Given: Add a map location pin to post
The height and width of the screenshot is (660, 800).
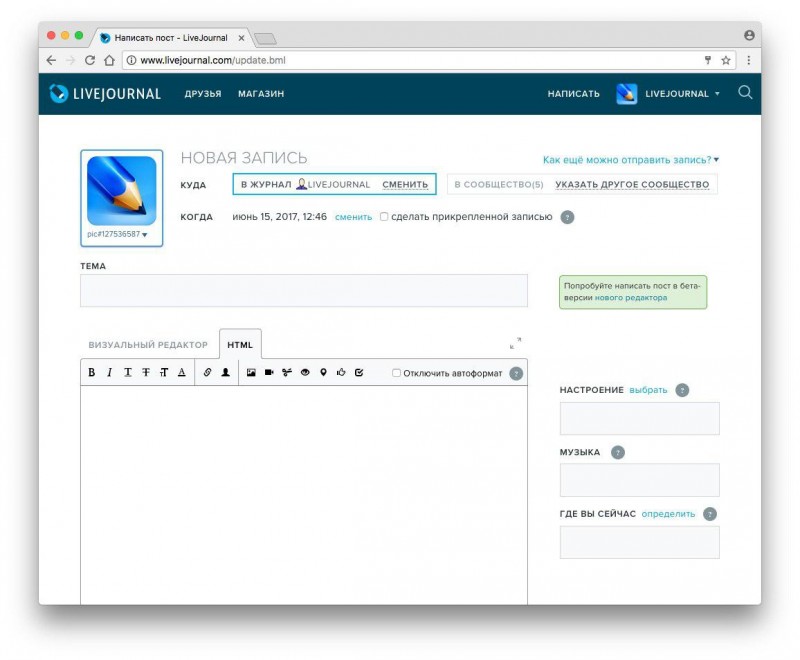Looking at the screenshot, I should pyautogui.click(x=323, y=373).
